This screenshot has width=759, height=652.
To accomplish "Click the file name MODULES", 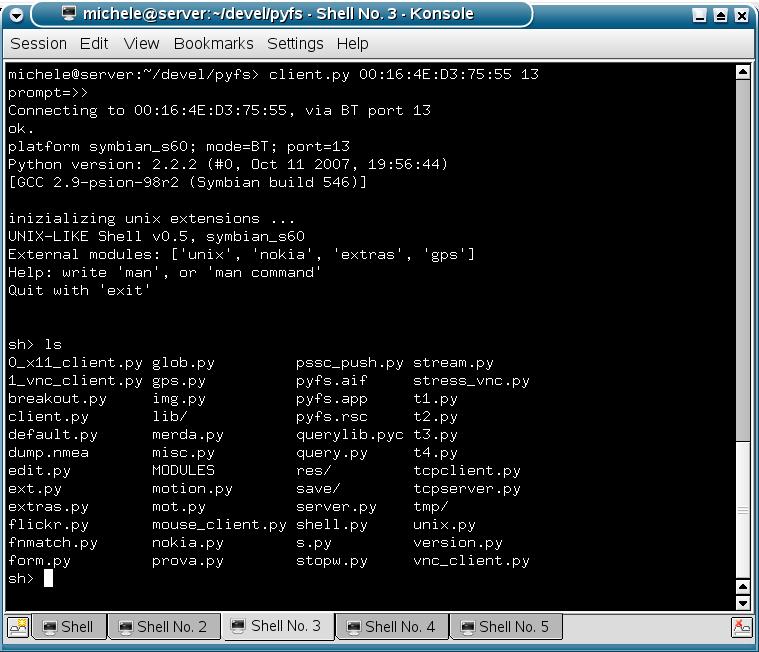I will click(183, 471).
